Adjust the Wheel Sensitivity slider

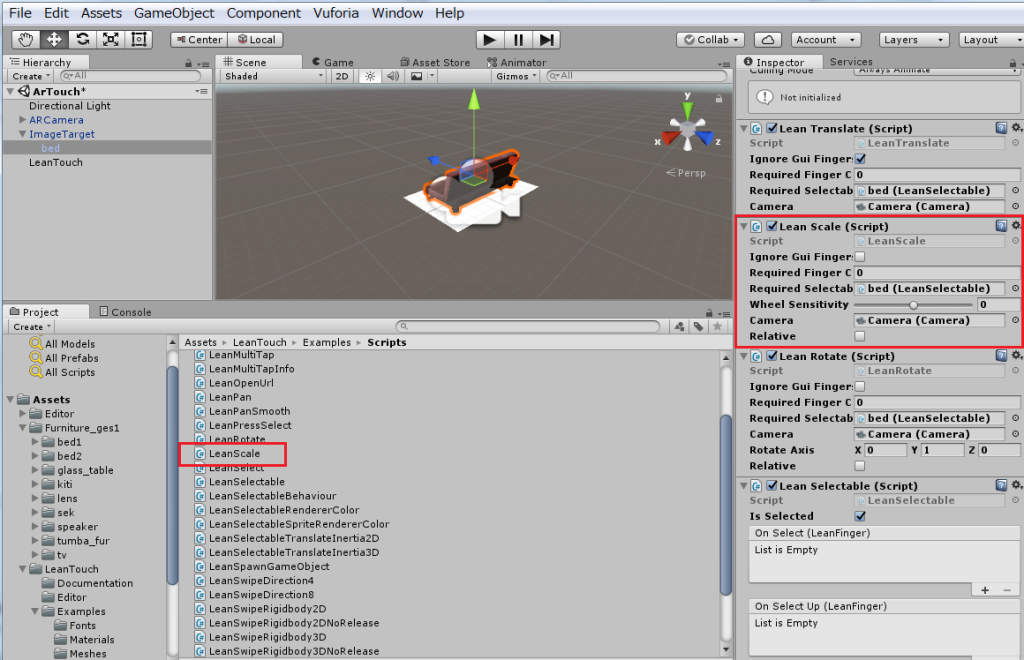coord(913,305)
